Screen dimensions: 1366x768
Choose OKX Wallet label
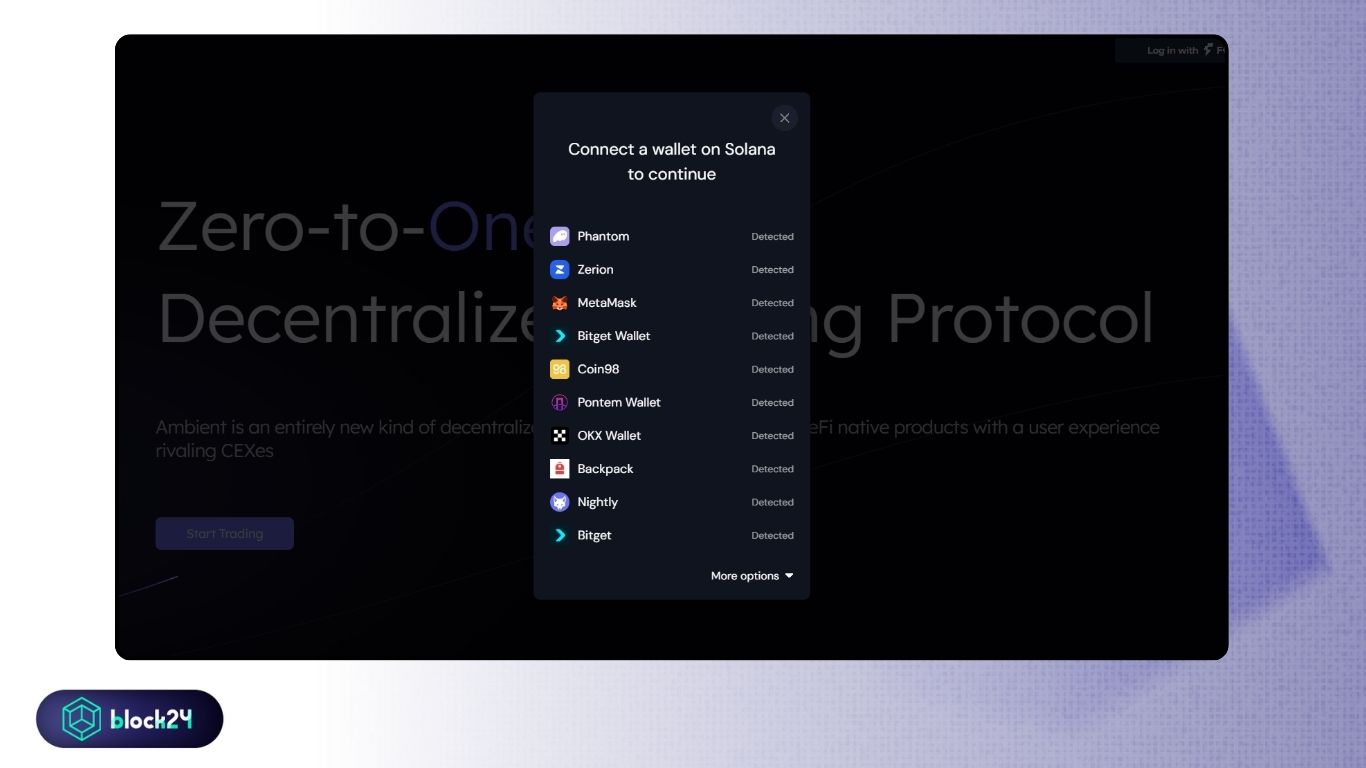click(x=609, y=436)
